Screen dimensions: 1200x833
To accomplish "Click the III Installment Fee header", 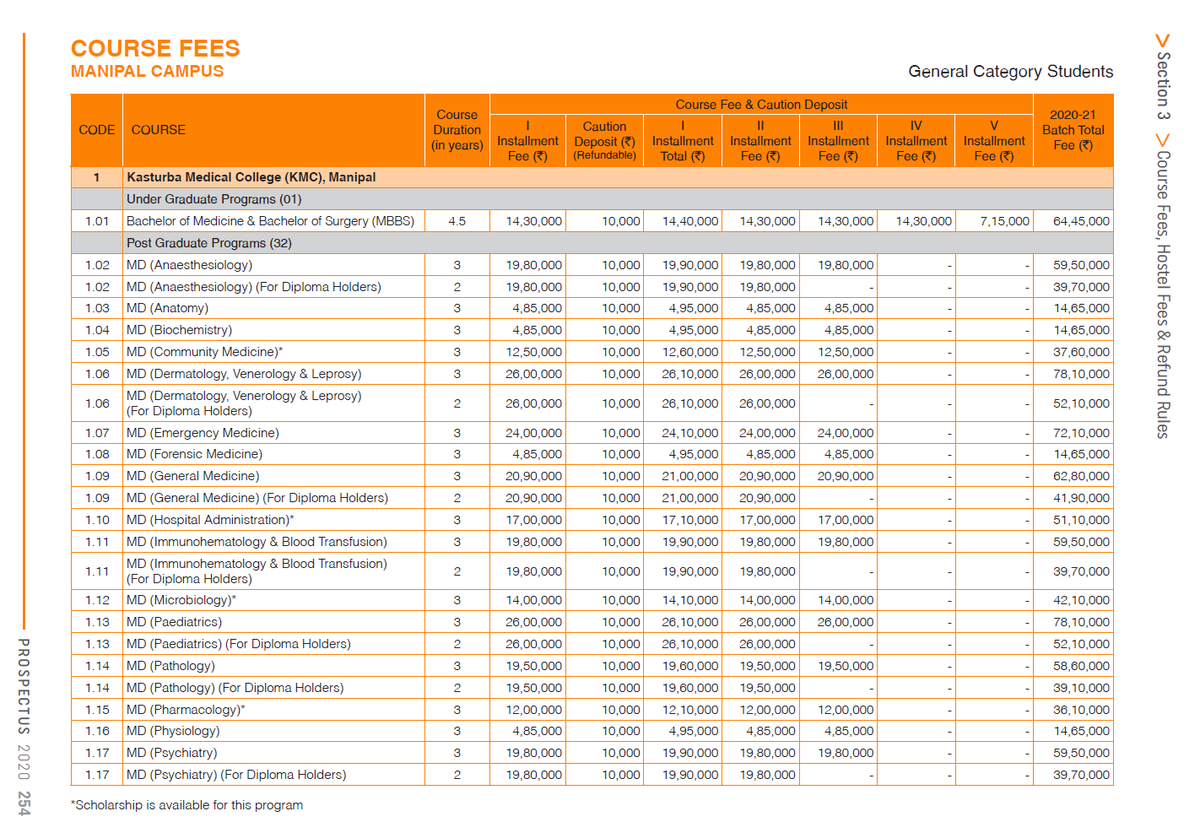I will (x=838, y=141).
